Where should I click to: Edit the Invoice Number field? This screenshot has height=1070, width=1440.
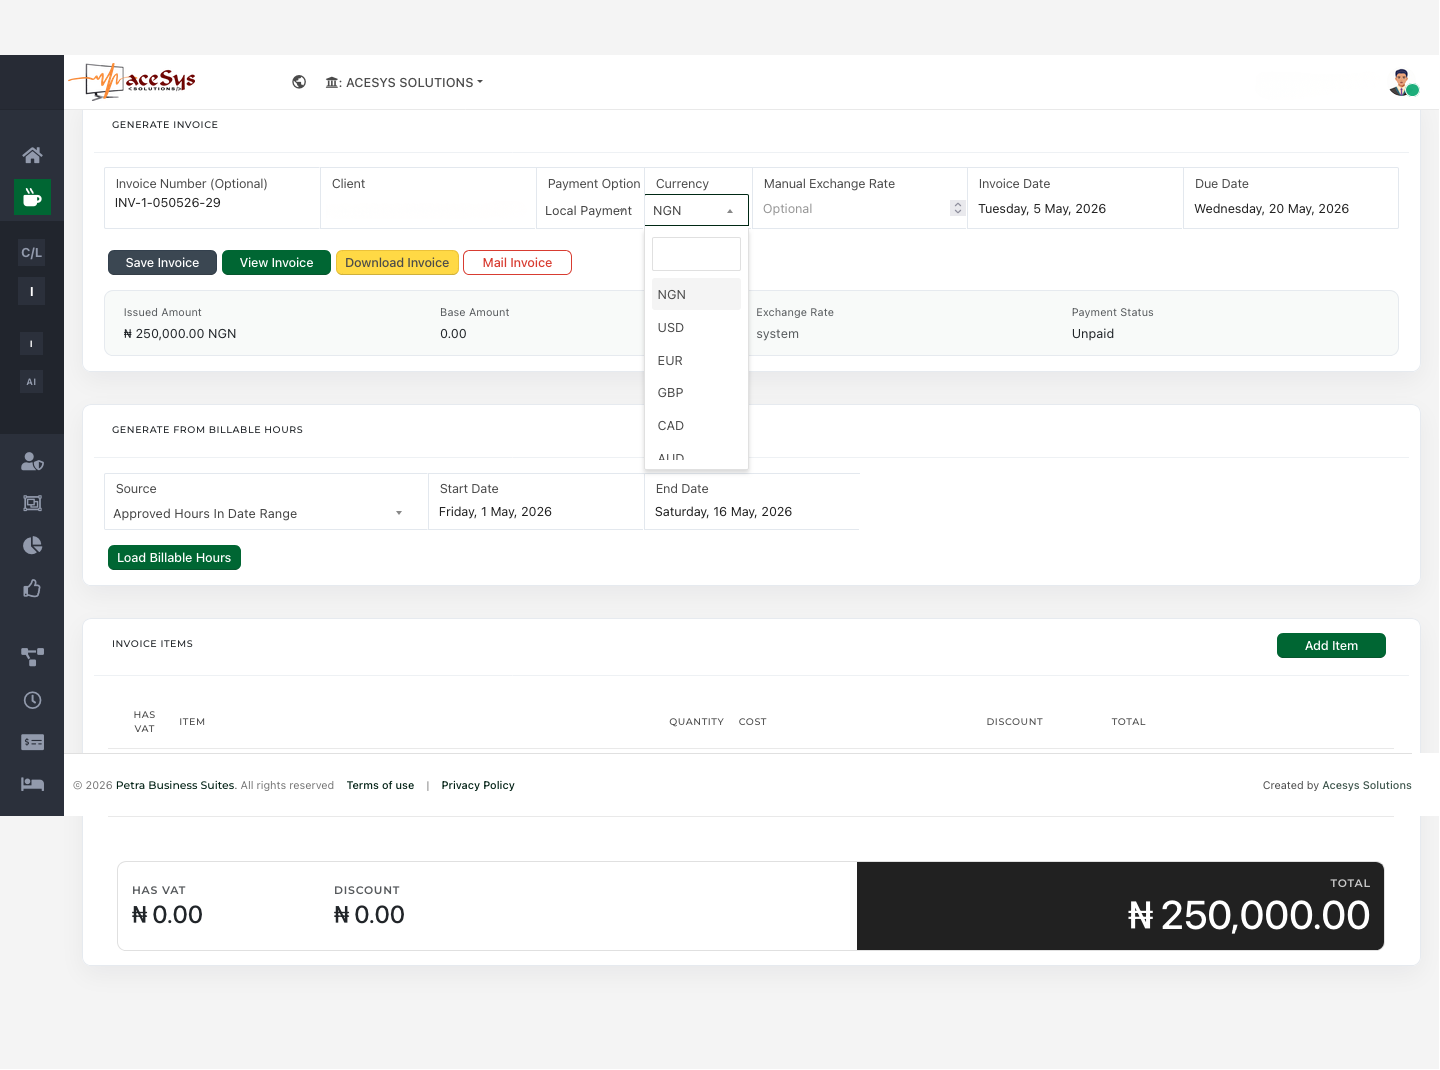pyautogui.click(x=213, y=203)
